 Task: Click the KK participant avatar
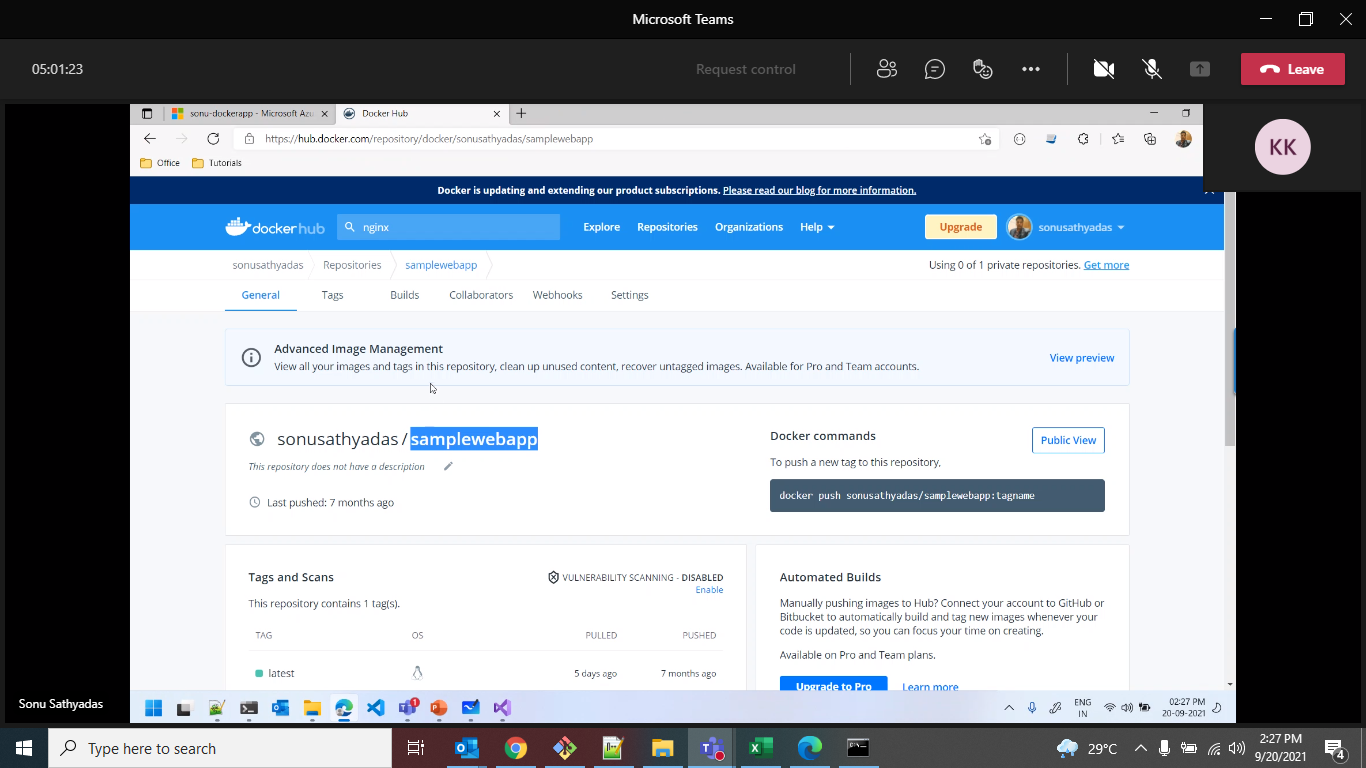(x=1282, y=147)
